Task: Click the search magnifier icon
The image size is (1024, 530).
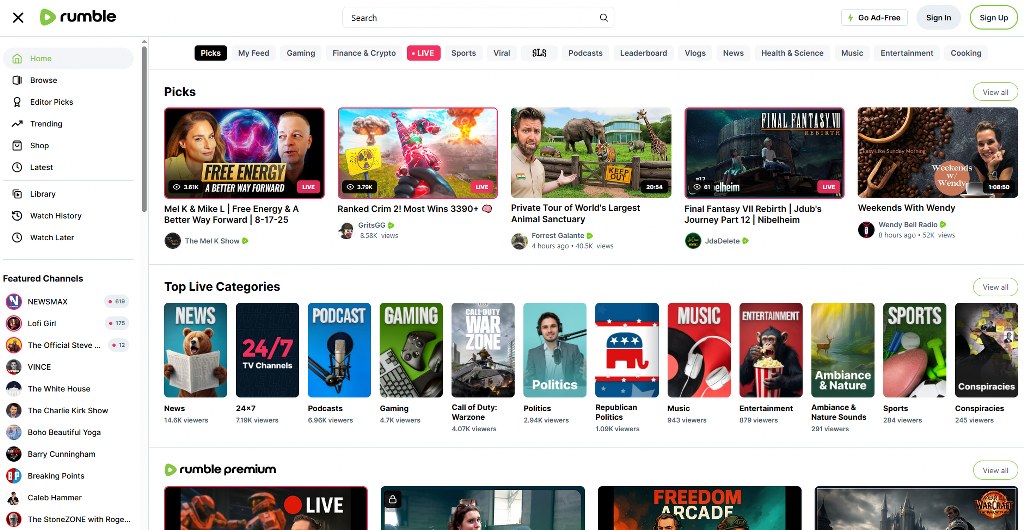Action: (603, 18)
